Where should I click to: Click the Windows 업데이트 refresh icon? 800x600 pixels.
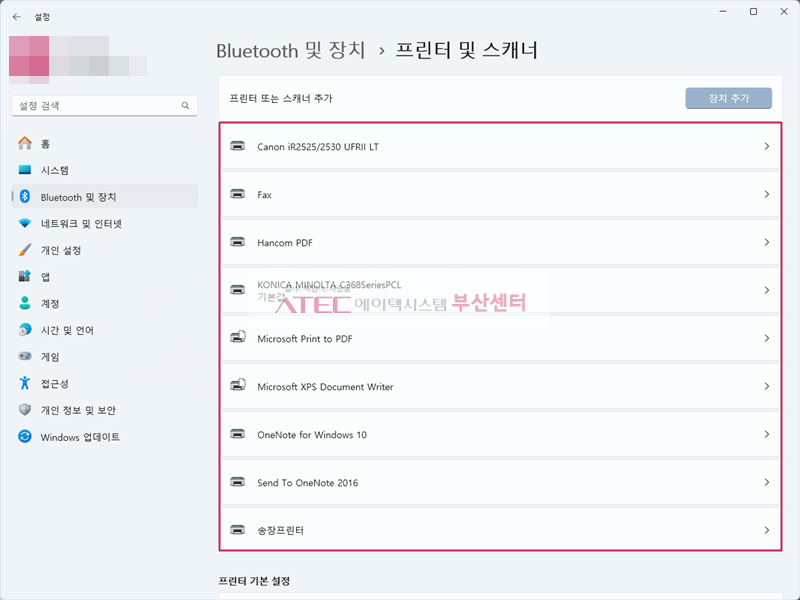(x=24, y=436)
